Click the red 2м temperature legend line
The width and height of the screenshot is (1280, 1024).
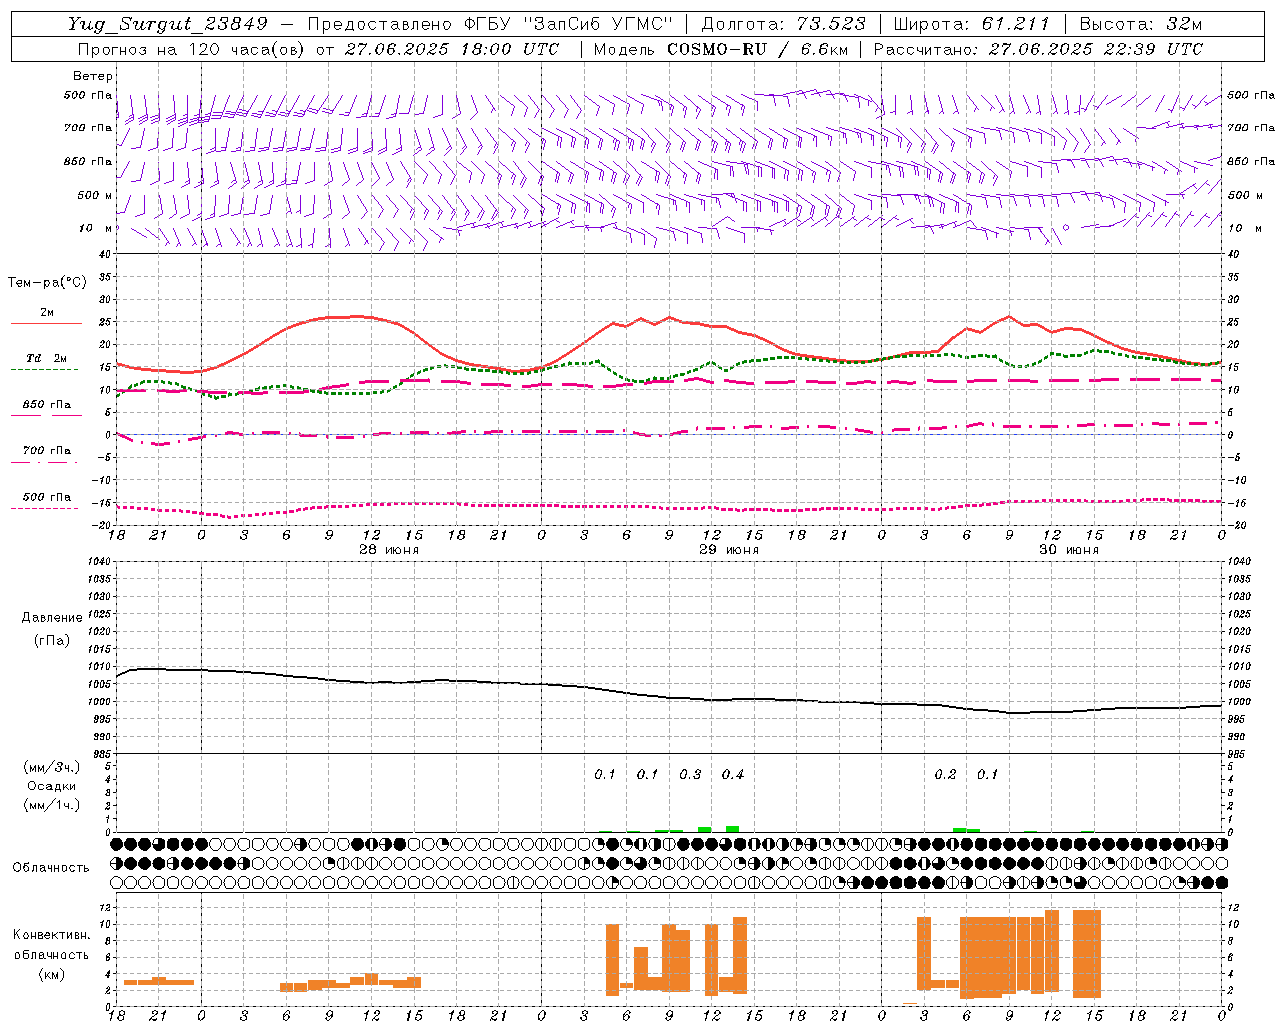pos(46,323)
